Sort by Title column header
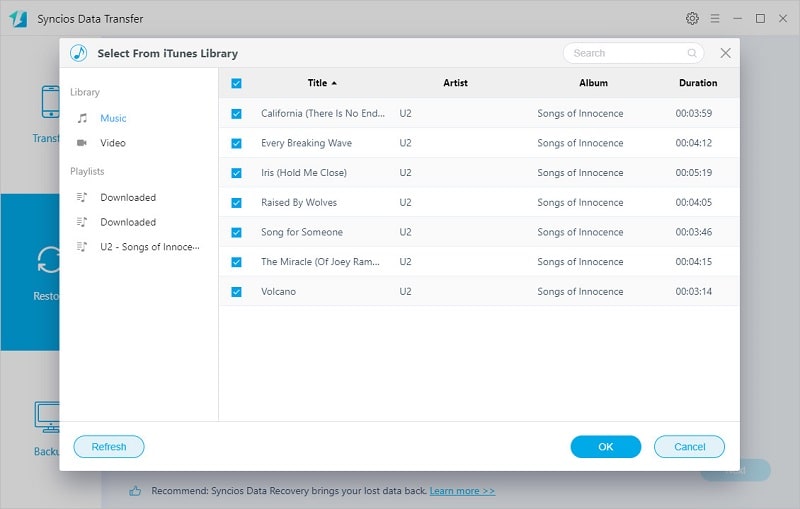800x509 pixels. pyautogui.click(x=322, y=83)
